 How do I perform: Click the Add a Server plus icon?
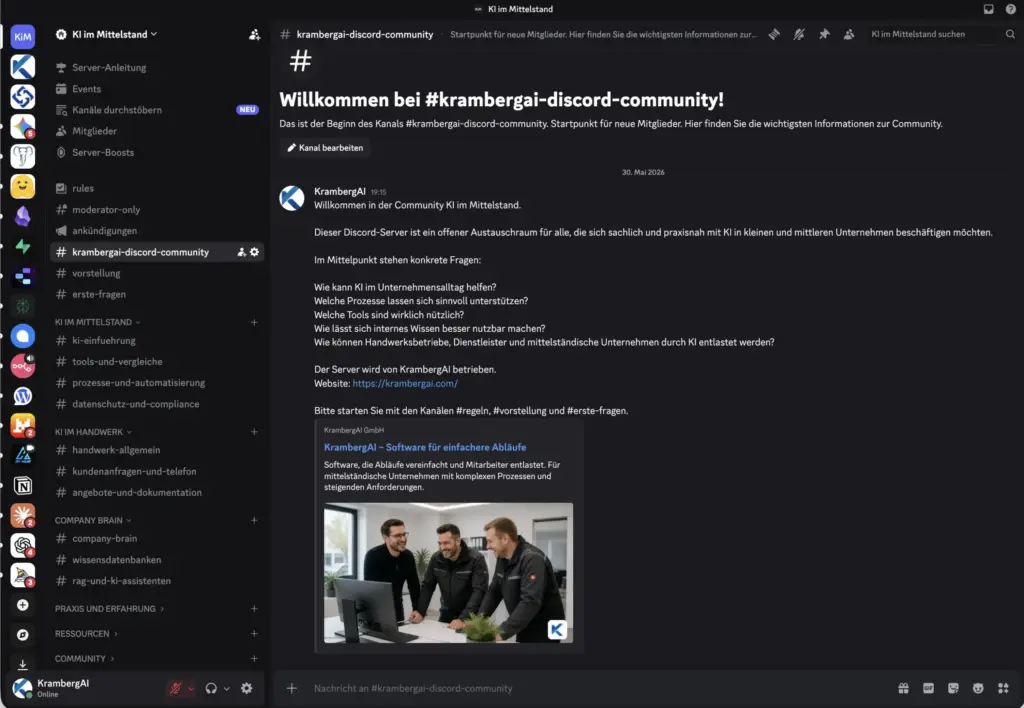click(x=23, y=605)
